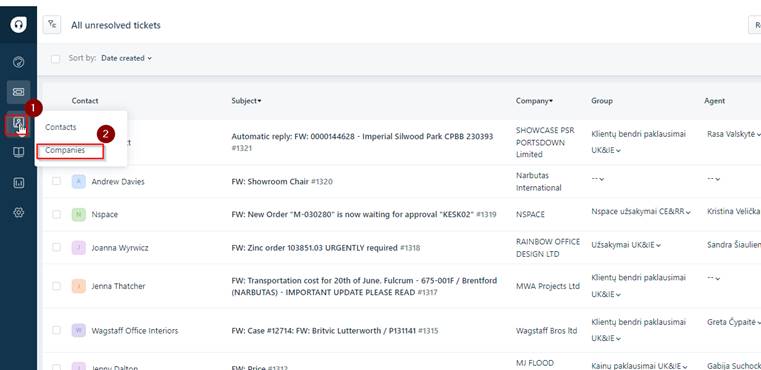Choose Contacts from the flyout menu
Screen dimensions: 761x370
pos(61,127)
